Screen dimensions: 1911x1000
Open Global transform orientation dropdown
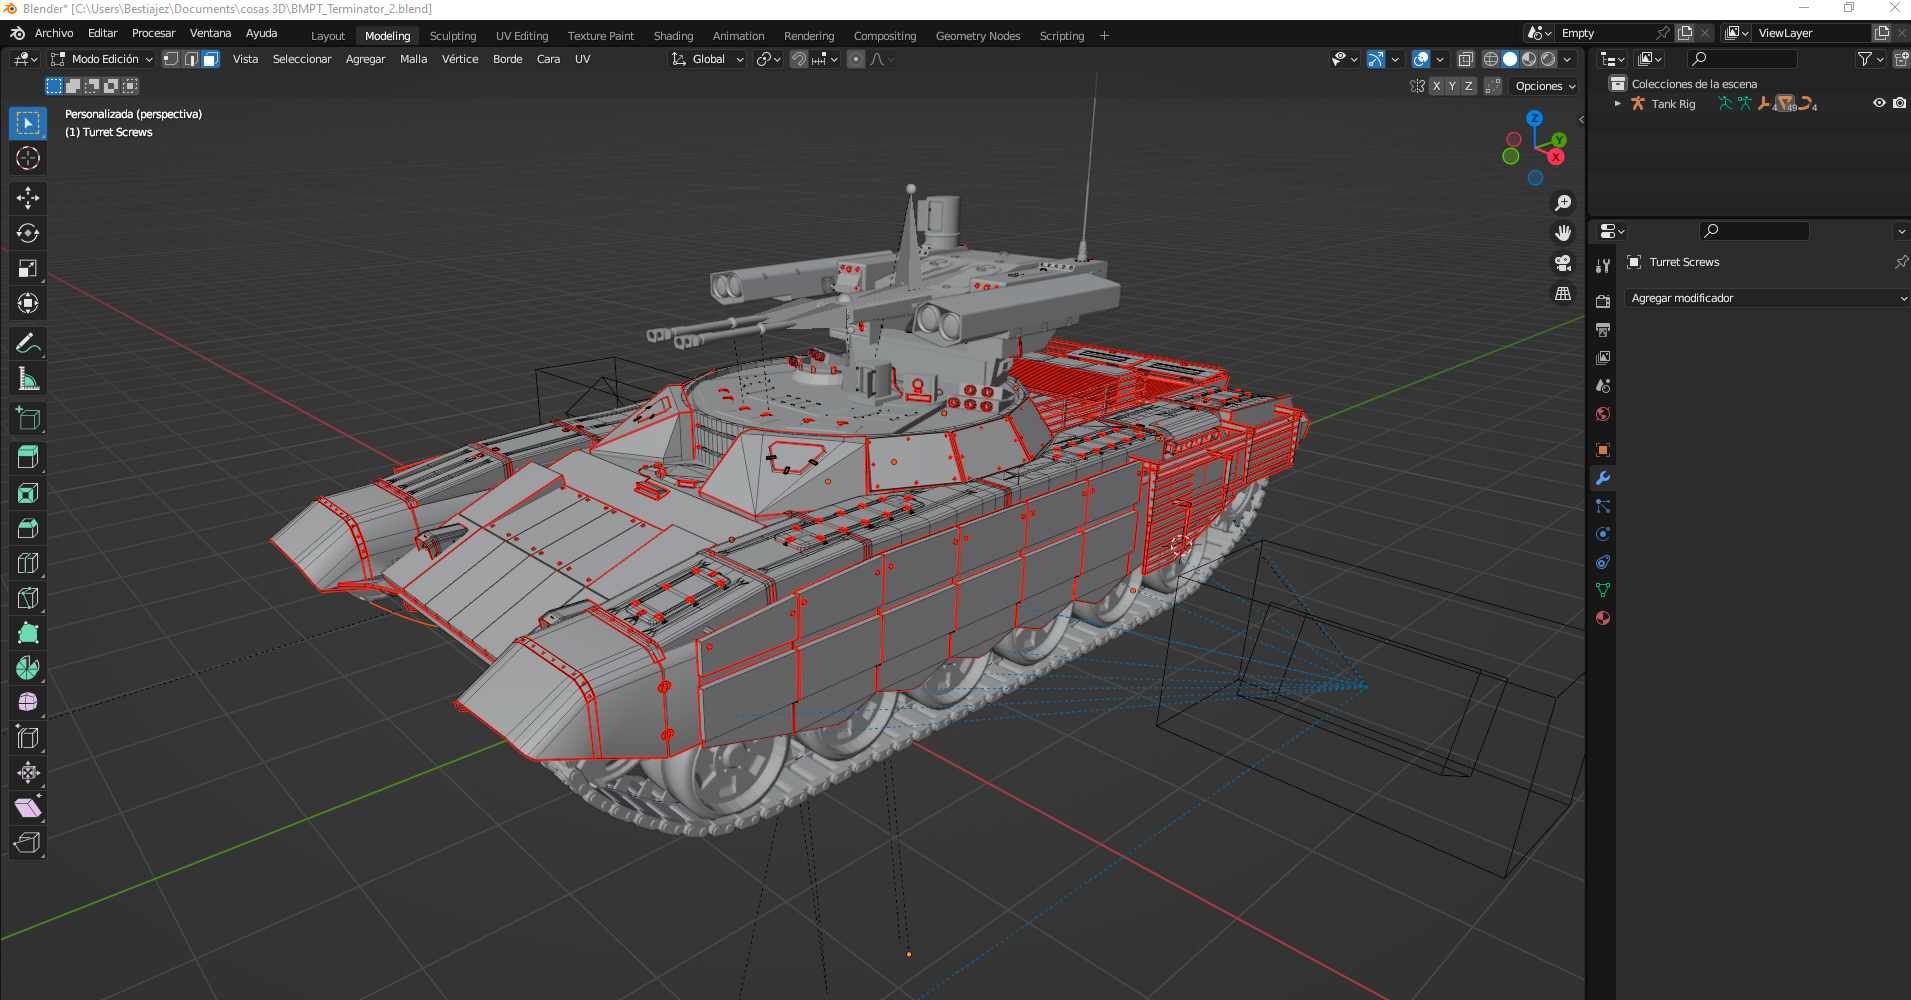tap(707, 59)
